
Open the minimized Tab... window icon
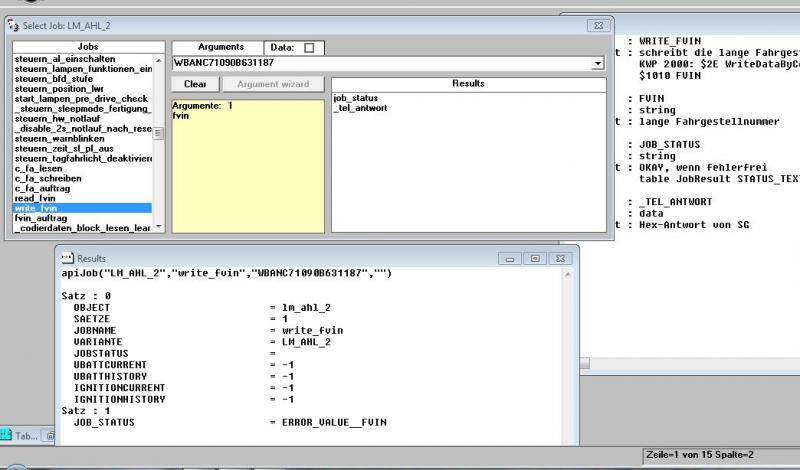point(7,436)
